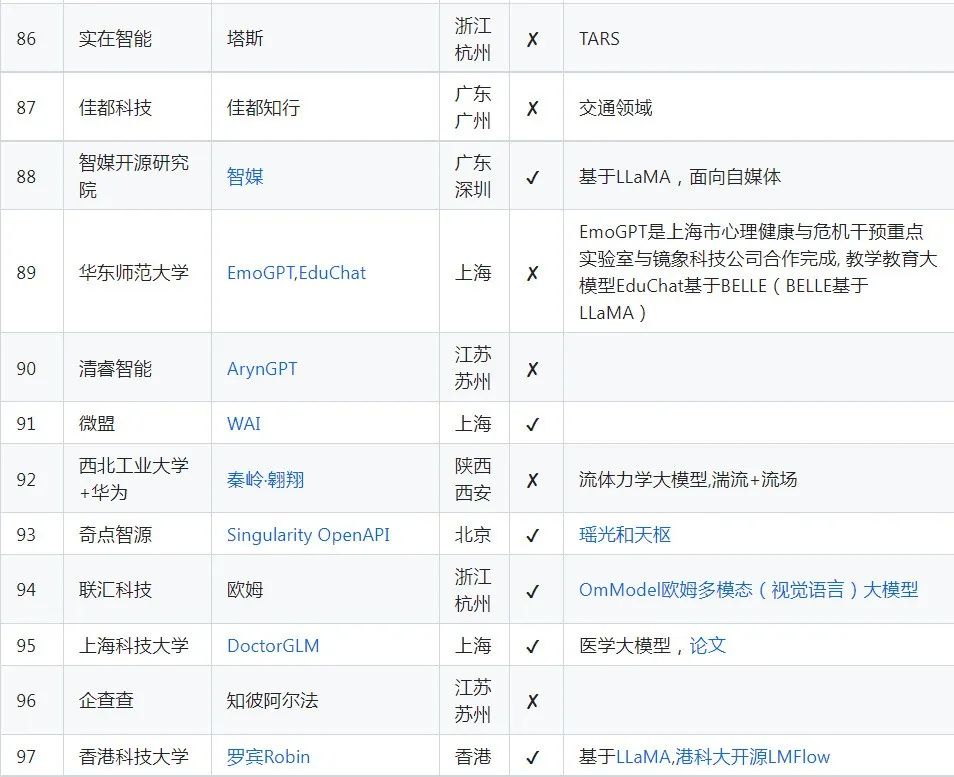Click the check mark in row 97

pyautogui.click(x=532, y=758)
